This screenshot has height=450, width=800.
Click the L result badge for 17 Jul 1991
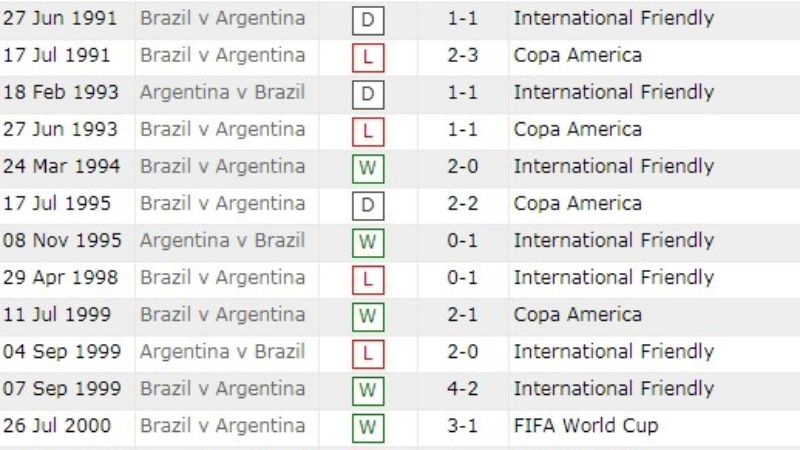(x=368, y=57)
